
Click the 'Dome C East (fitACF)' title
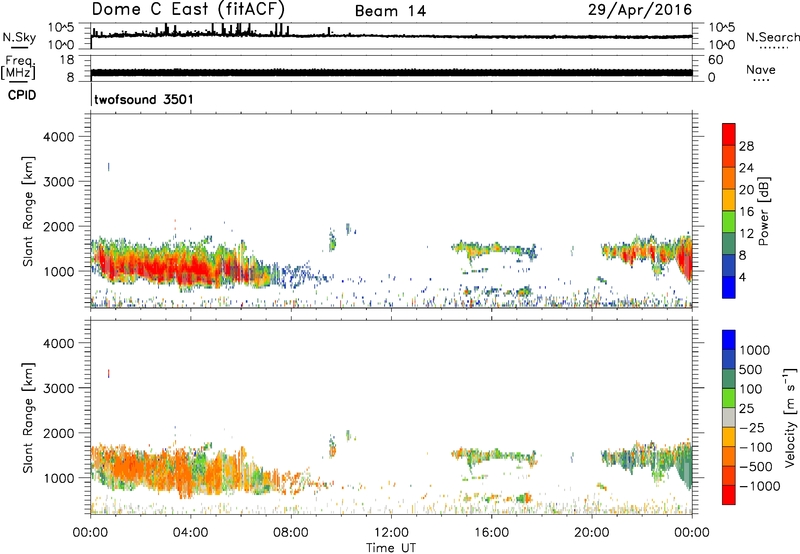click(188, 9)
